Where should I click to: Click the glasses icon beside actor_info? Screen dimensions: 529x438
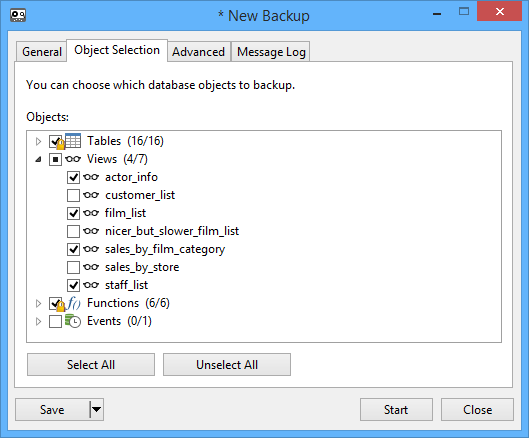click(x=91, y=177)
